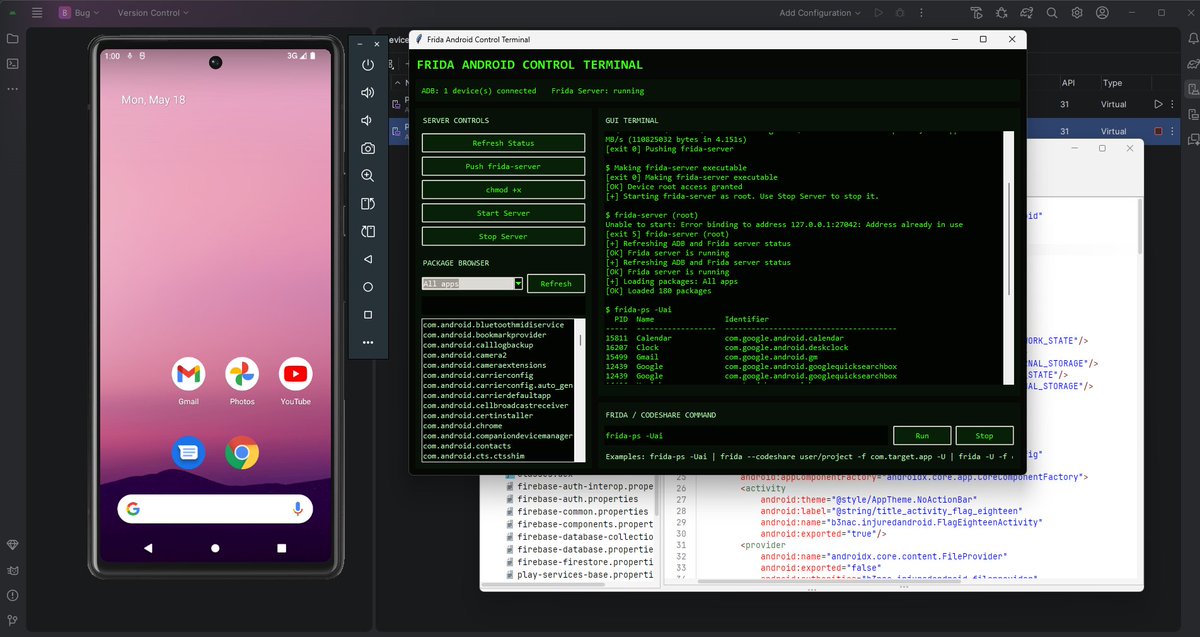Image resolution: width=1200 pixels, height=637 pixels.
Task: Open Messages app on the phone
Action: (x=188, y=454)
